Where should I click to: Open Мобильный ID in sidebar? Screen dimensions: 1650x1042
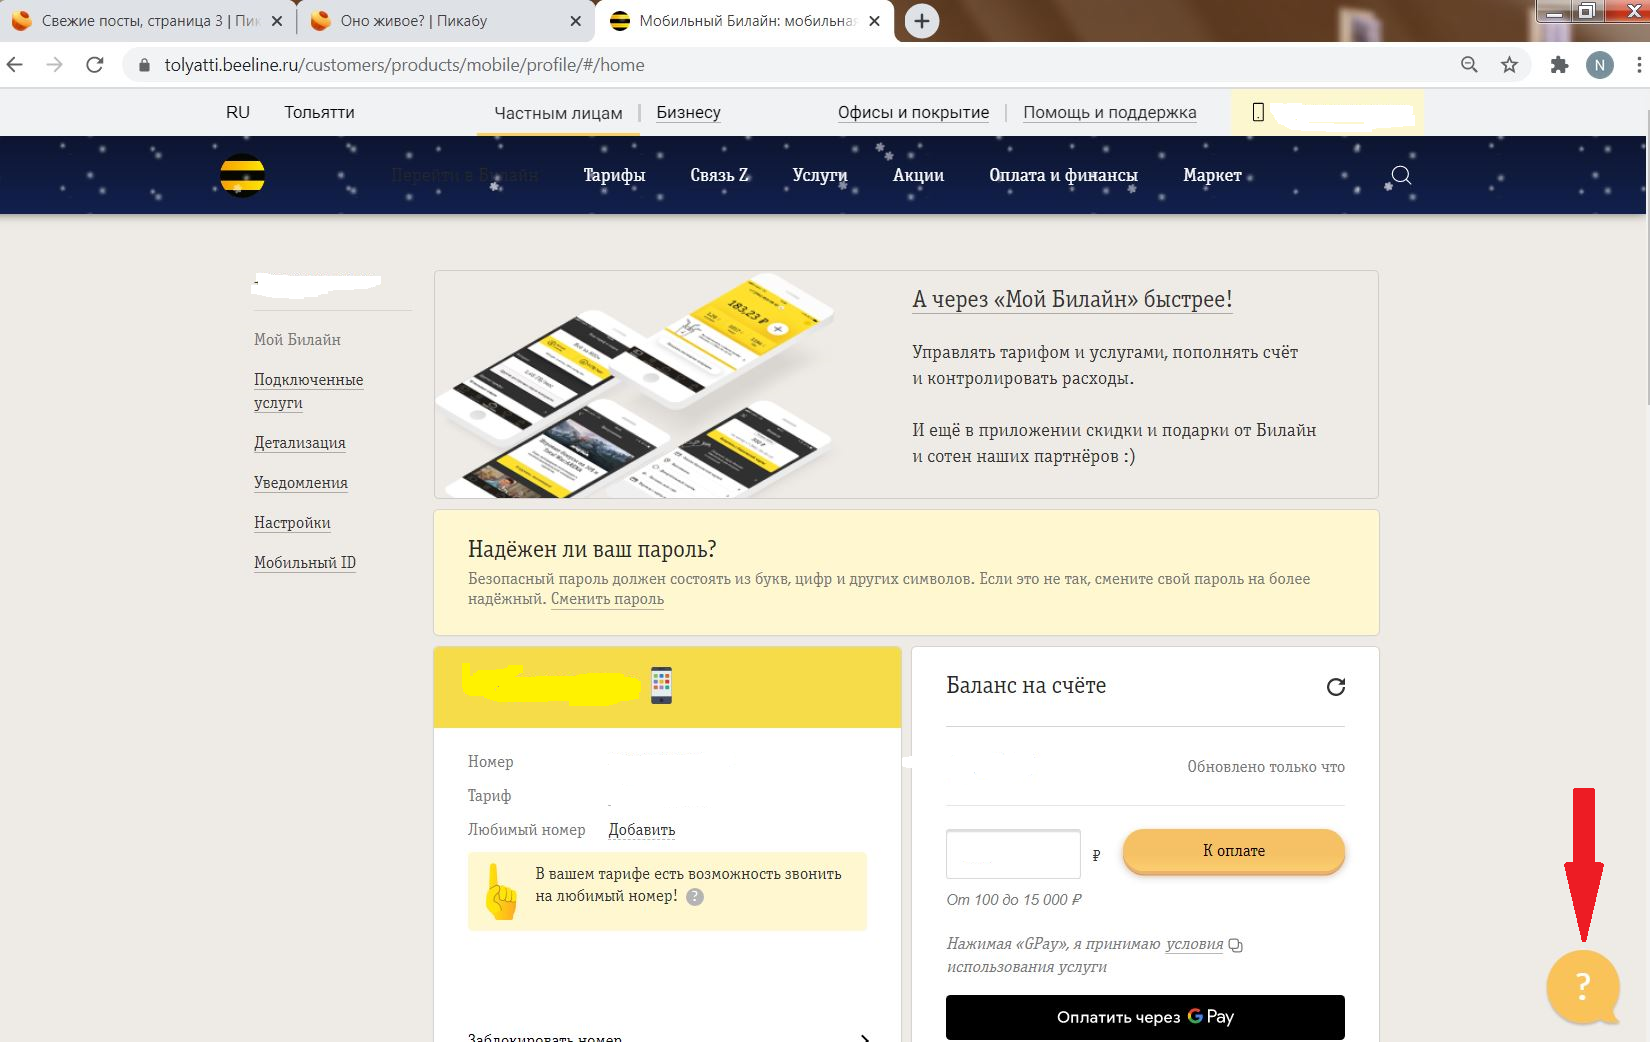[305, 563]
